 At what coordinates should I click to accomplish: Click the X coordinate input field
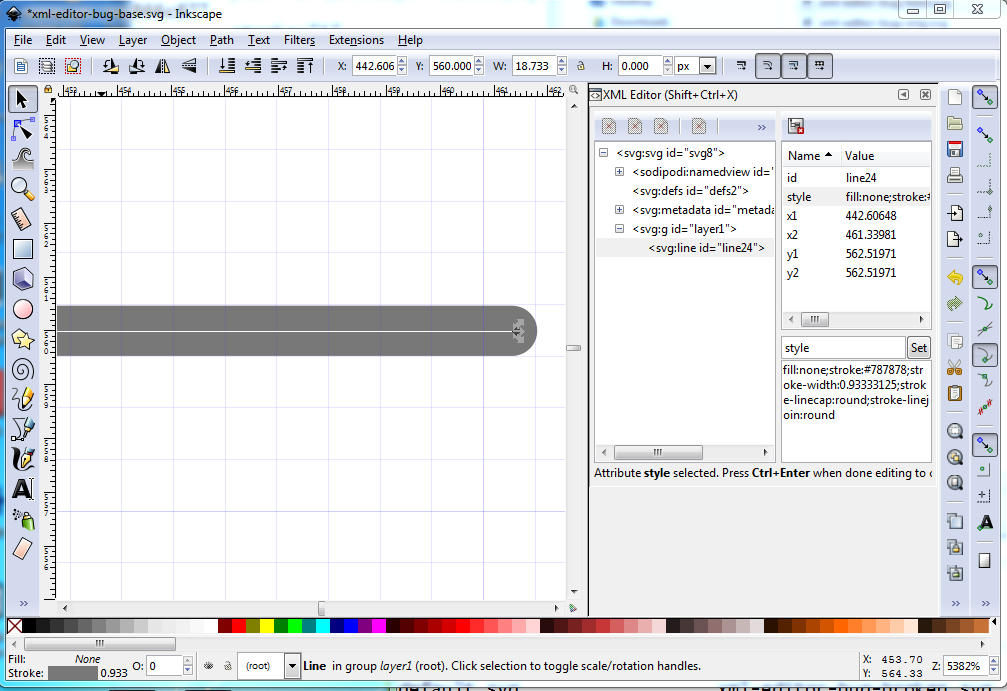[375, 66]
